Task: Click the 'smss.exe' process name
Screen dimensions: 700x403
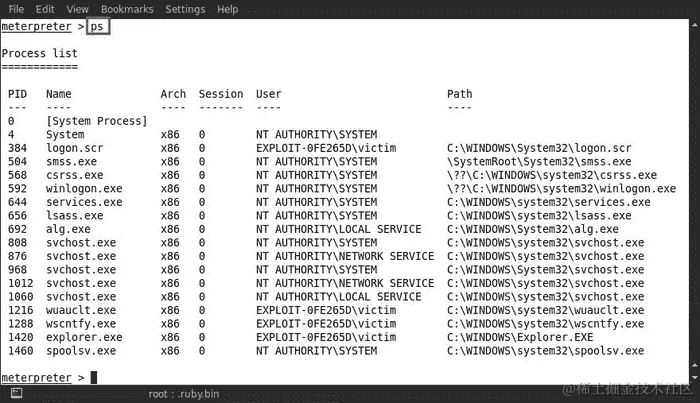Action: (71, 162)
